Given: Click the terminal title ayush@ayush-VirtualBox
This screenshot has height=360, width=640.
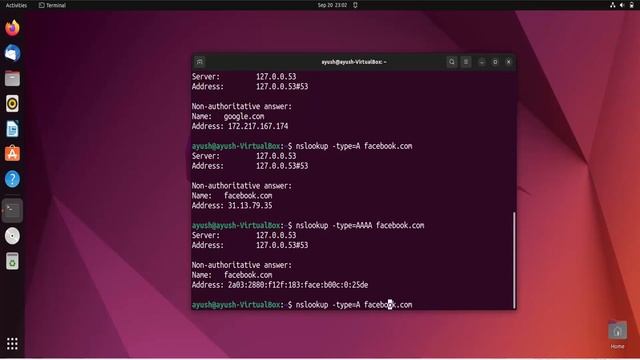Looking at the screenshot, I should click(354, 62).
